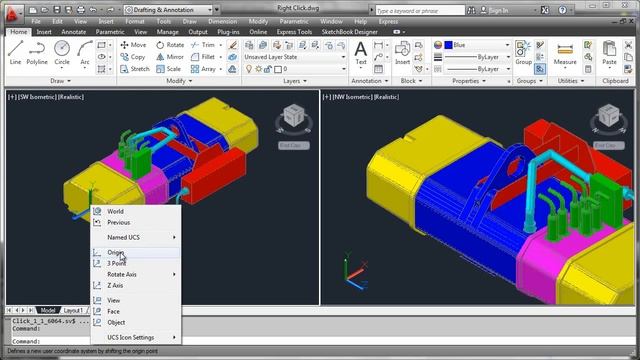Viewport: 640px width, 360px height.
Task: Click the Measure utility
Action: (x=565, y=53)
